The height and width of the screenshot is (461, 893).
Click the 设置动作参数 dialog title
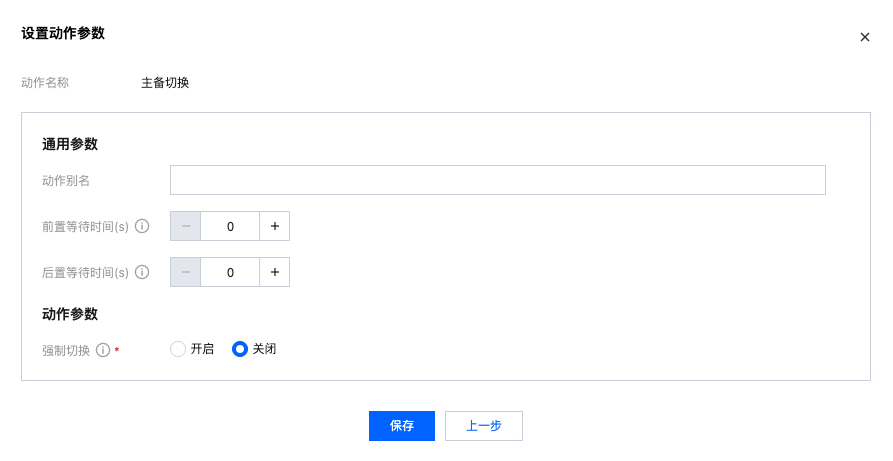tap(63, 33)
